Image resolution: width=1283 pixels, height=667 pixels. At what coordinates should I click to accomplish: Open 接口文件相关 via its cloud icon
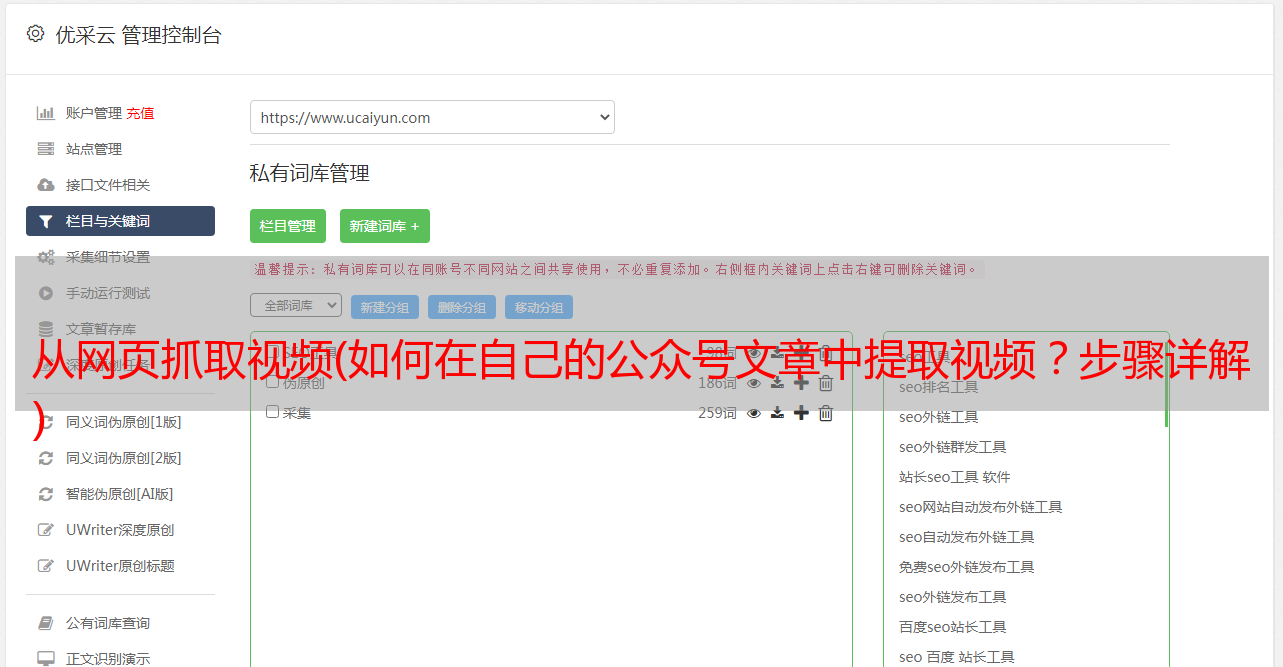[x=45, y=185]
